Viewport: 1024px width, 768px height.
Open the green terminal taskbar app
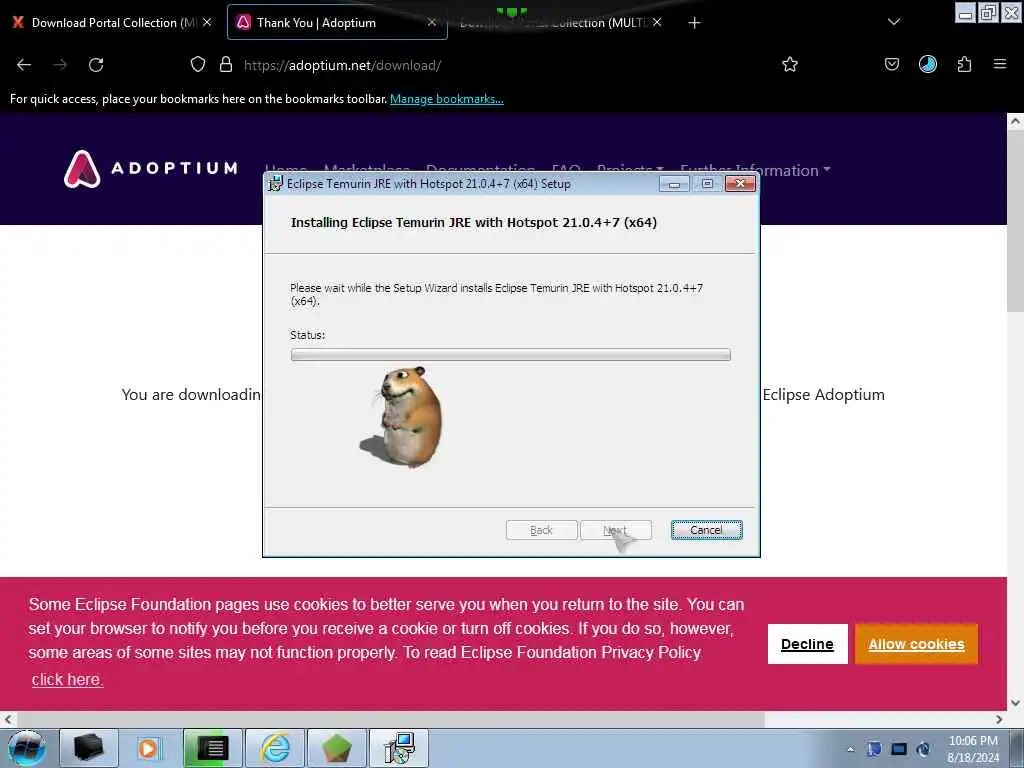212,748
